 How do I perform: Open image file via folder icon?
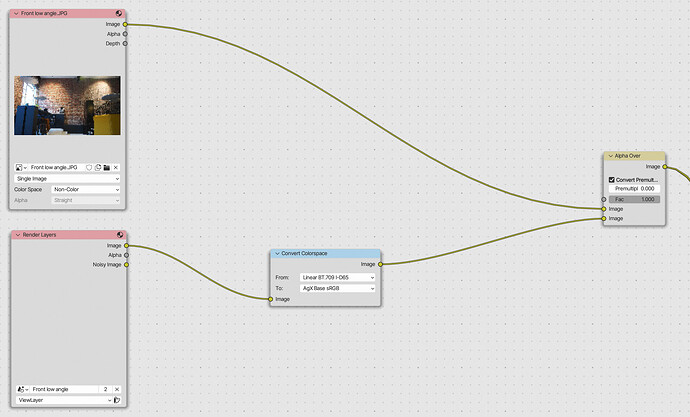click(106, 168)
